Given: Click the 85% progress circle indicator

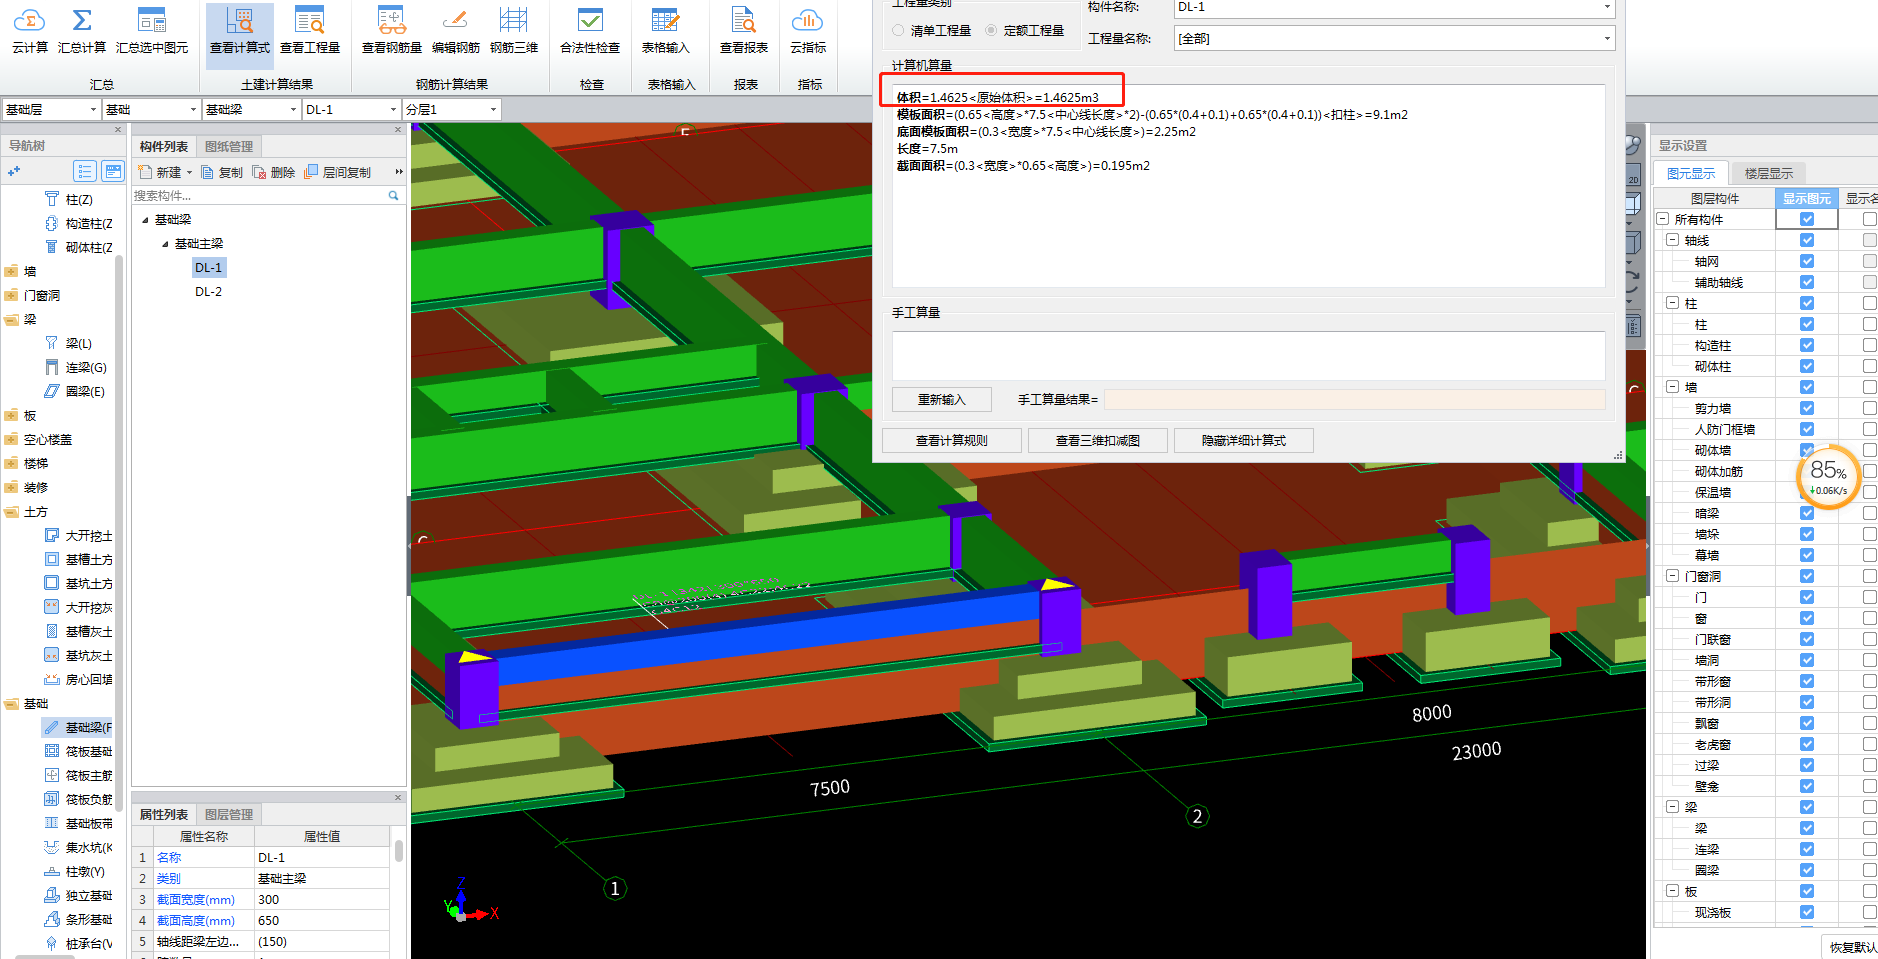Looking at the screenshot, I should [1829, 476].
